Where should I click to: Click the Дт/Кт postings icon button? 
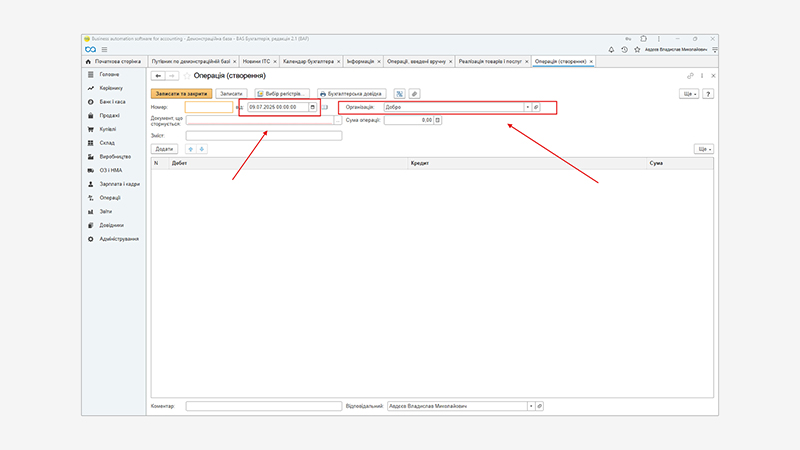click(x=399, y=94)
